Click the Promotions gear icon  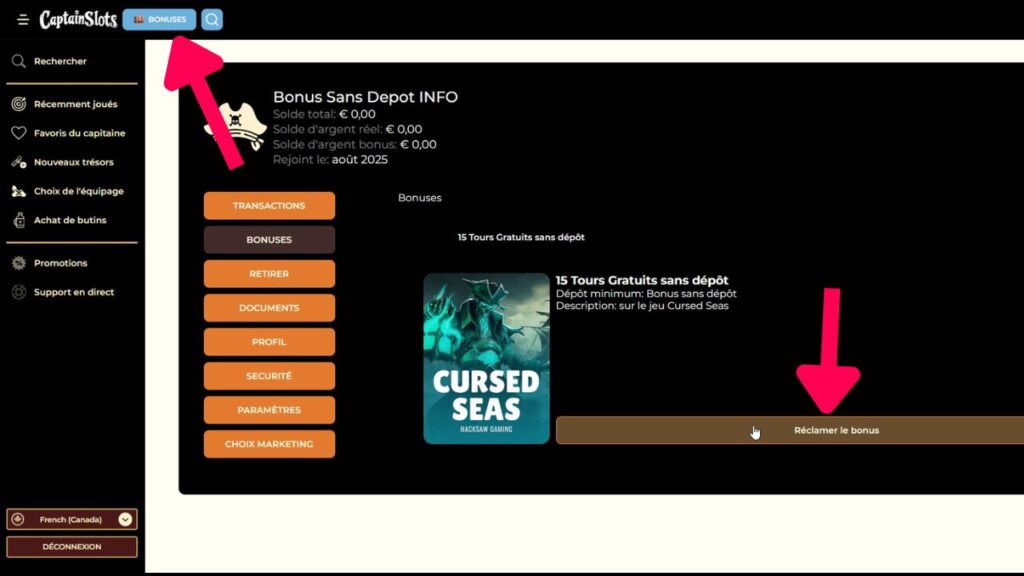19,263
